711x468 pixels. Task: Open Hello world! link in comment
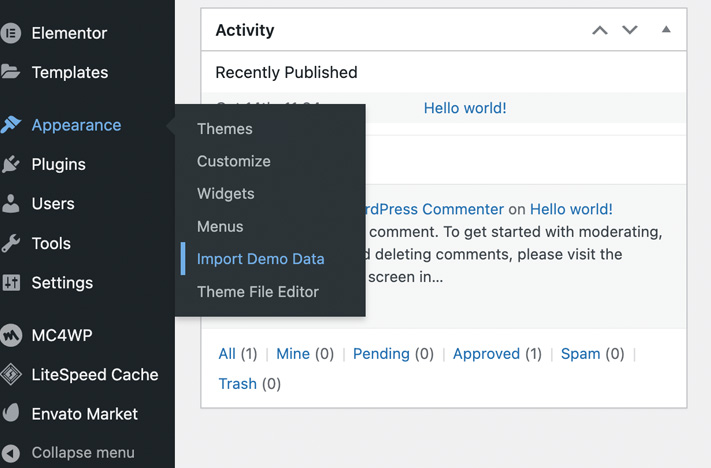click(x=571, y=209)
